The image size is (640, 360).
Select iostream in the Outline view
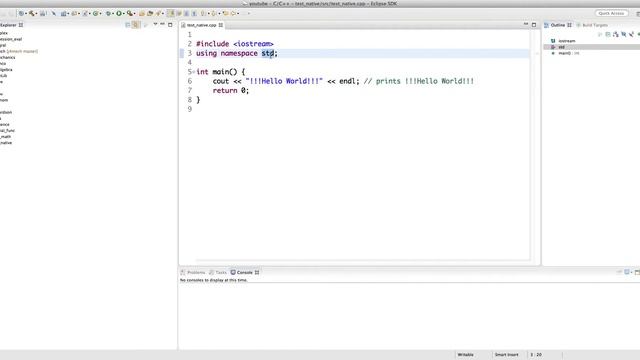click(567, 41)
